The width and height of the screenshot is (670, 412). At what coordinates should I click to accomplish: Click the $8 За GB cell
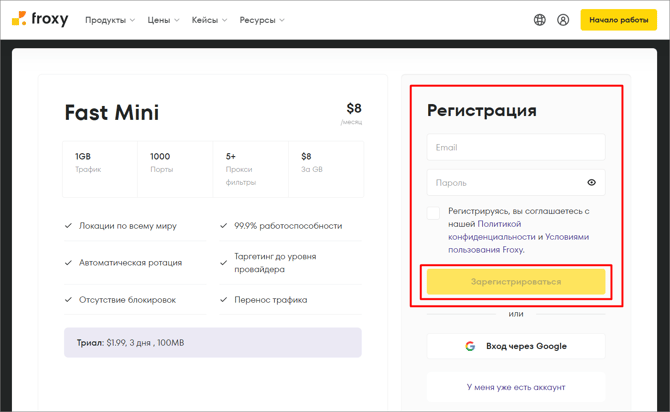326,169
